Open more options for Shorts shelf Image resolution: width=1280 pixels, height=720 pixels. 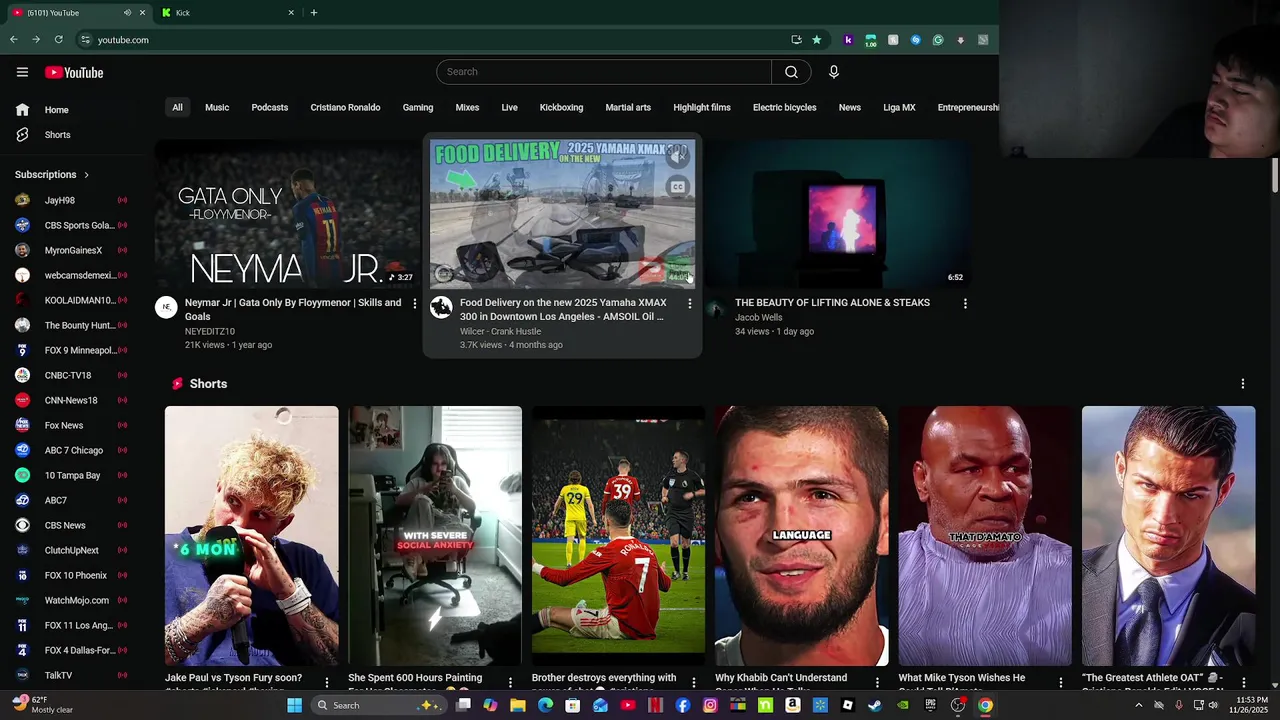[1243, 384]
